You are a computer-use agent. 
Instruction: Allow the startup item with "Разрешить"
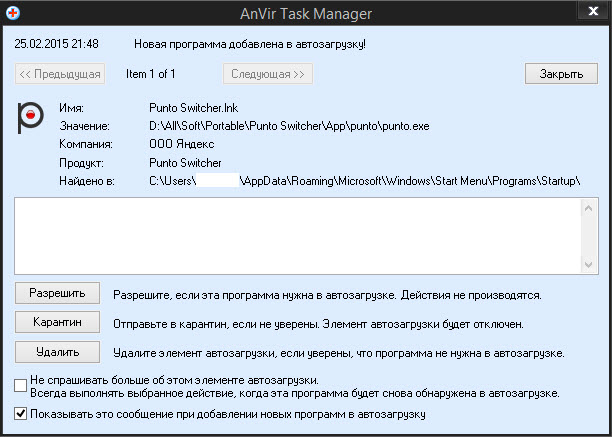coord(57,293)
